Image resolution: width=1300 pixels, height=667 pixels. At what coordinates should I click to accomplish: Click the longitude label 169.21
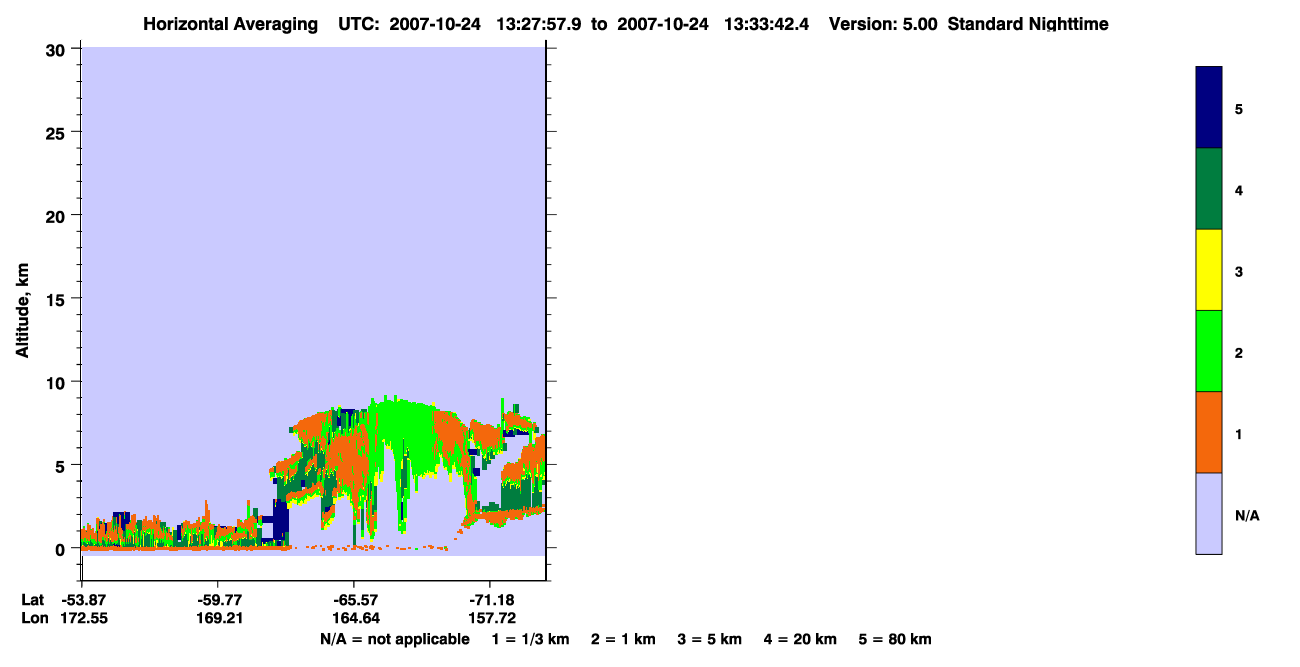pos(217,618)
